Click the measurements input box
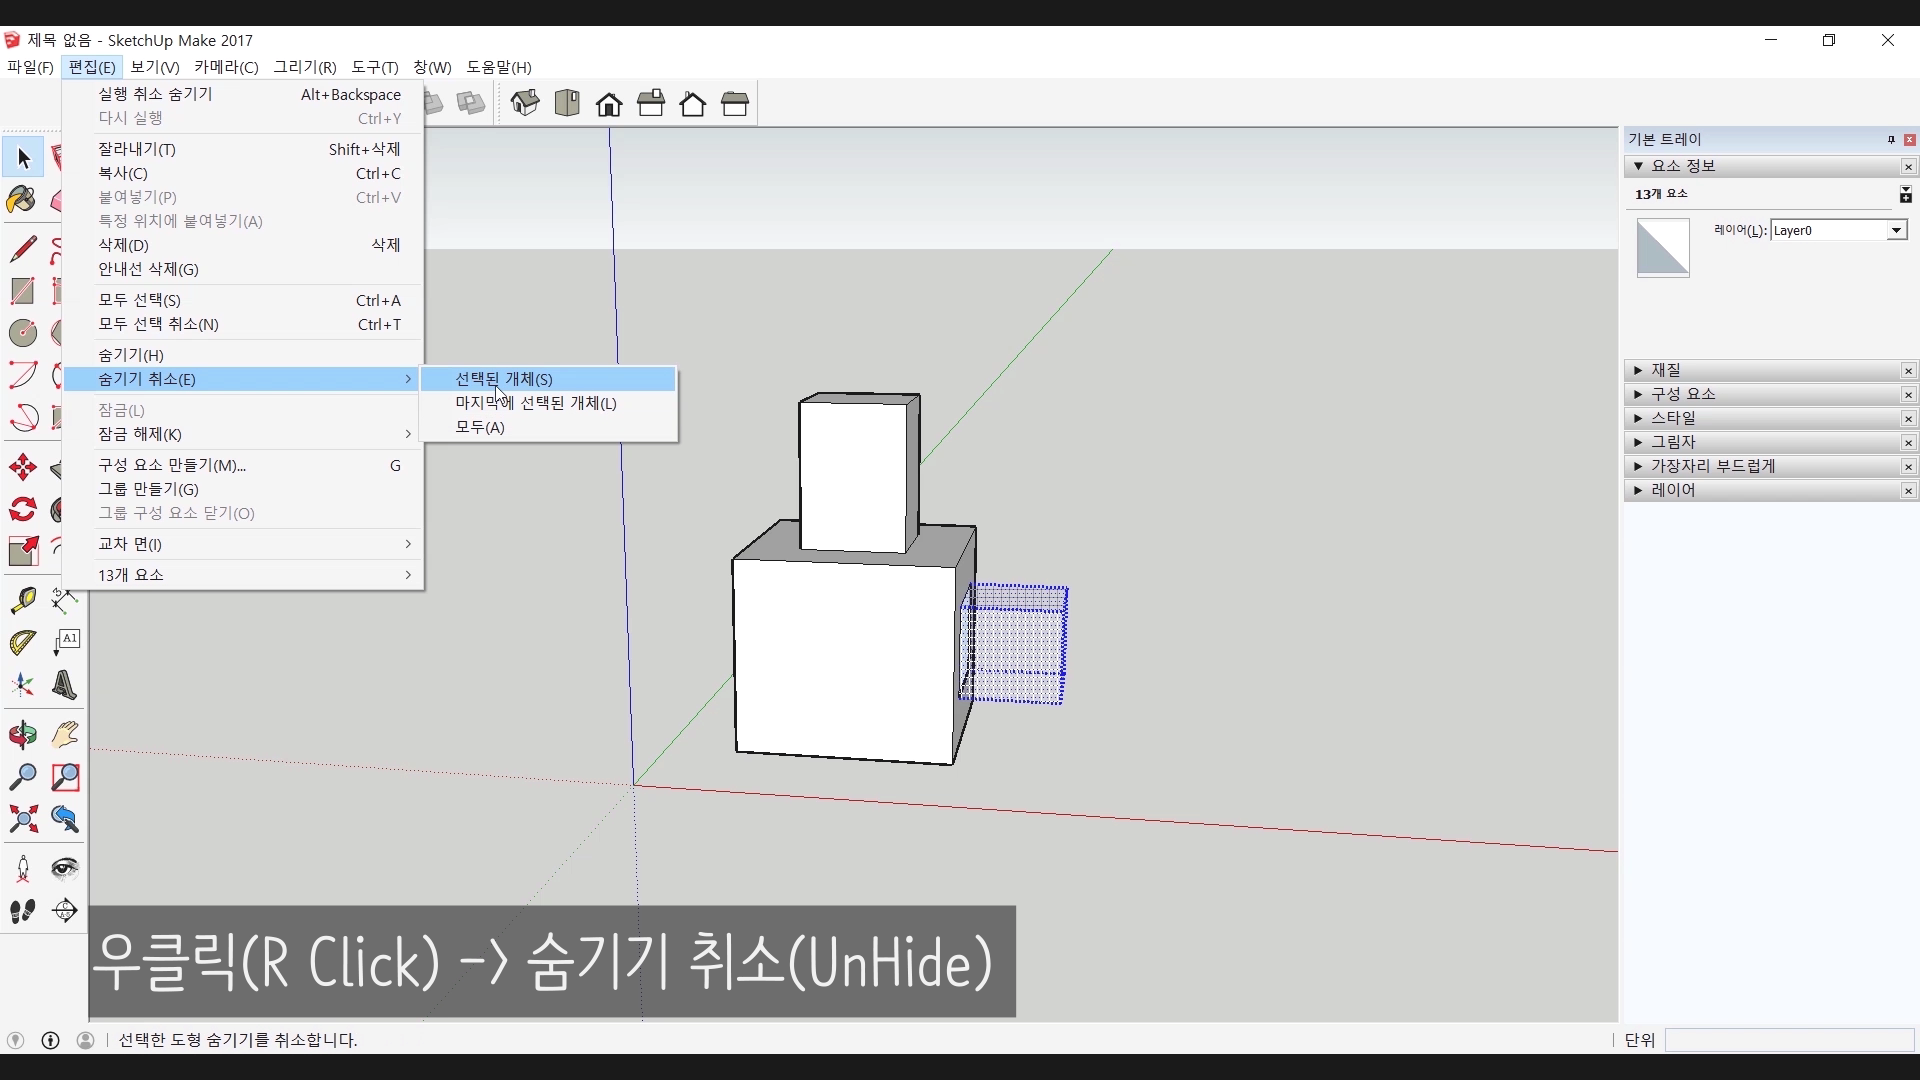The image size is (1920, 1080). pyautogui.click(x=1788, y=1040)
